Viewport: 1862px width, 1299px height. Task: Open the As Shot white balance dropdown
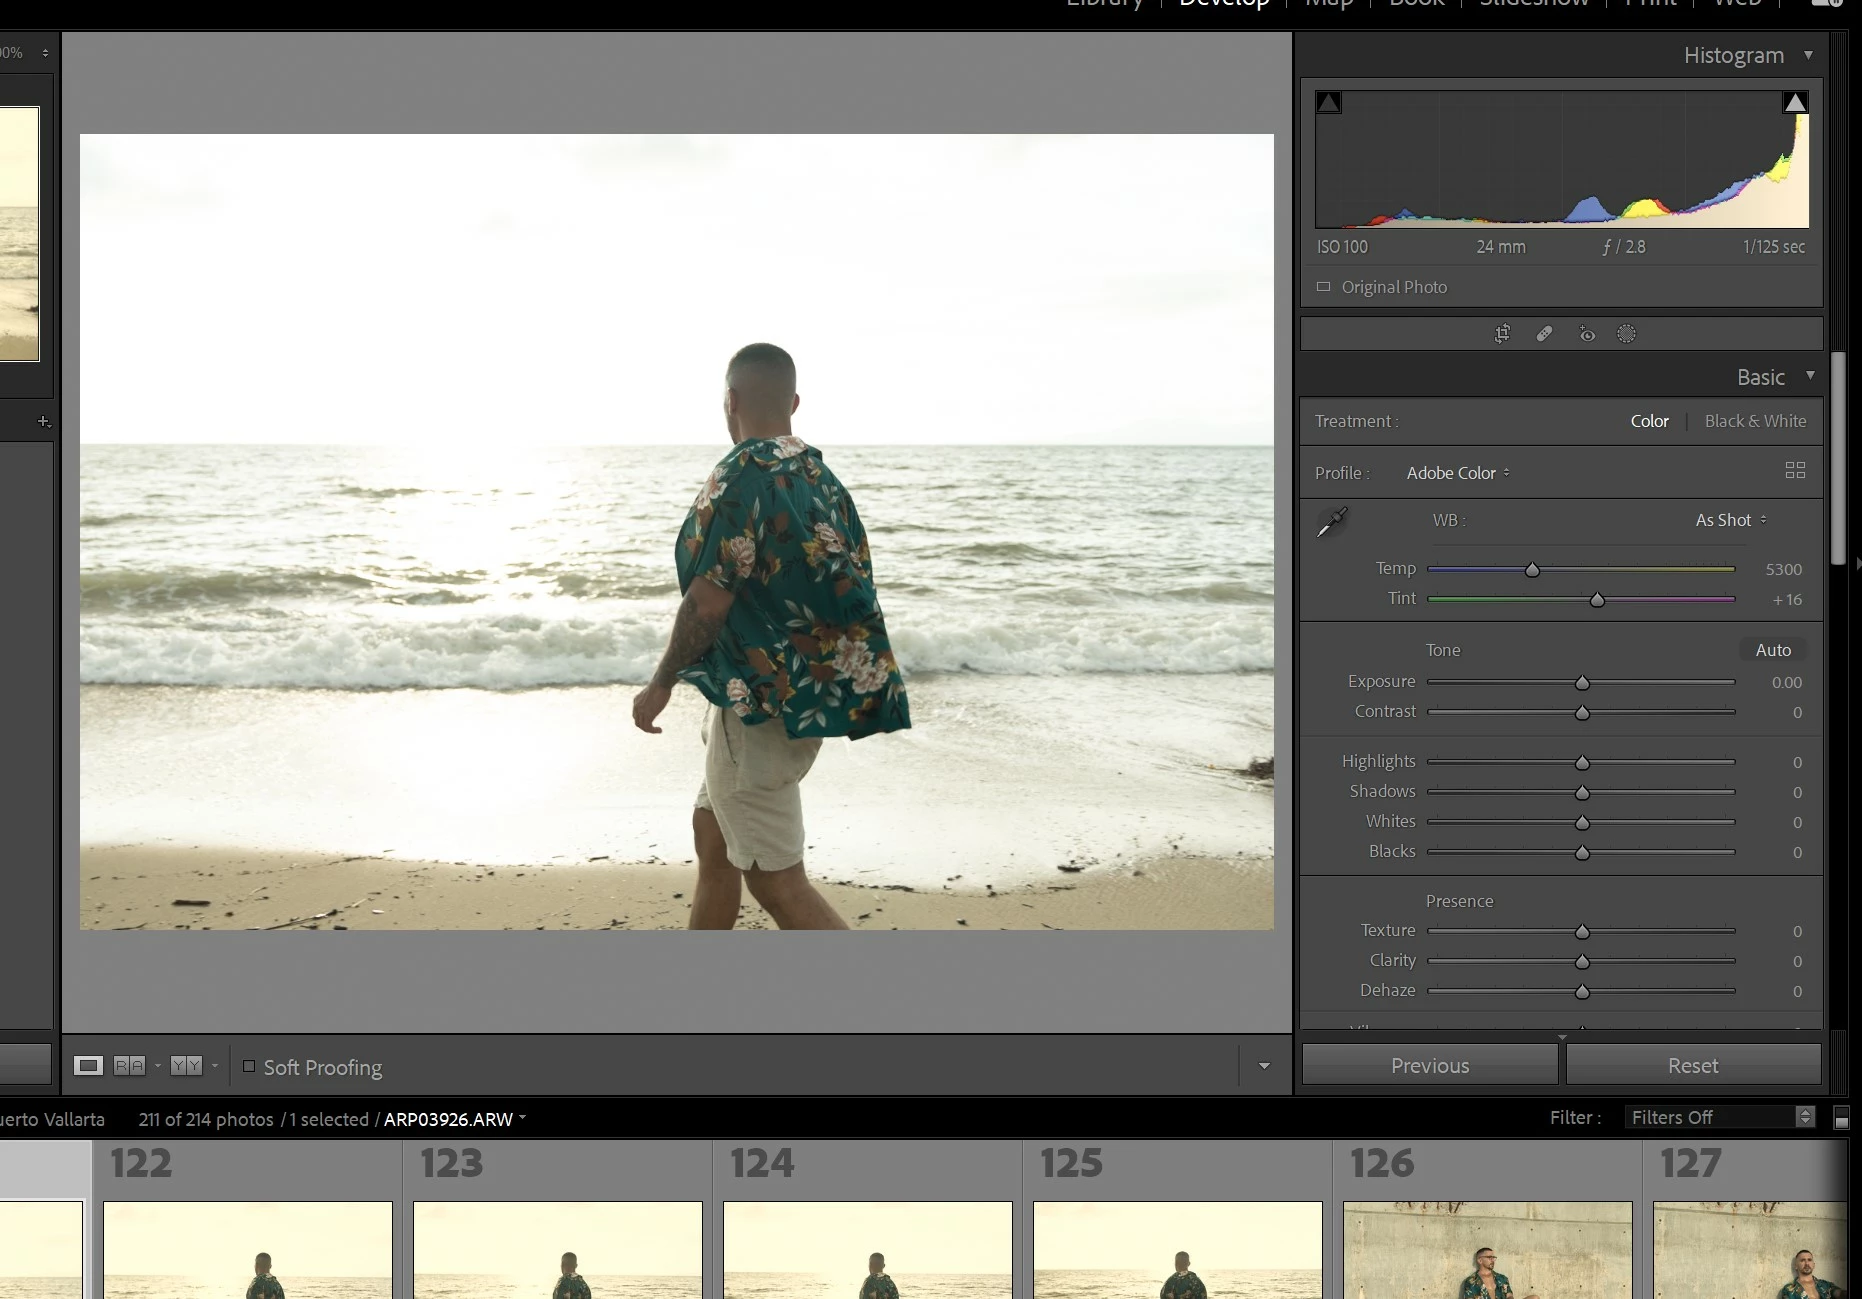pos(1731,520)
